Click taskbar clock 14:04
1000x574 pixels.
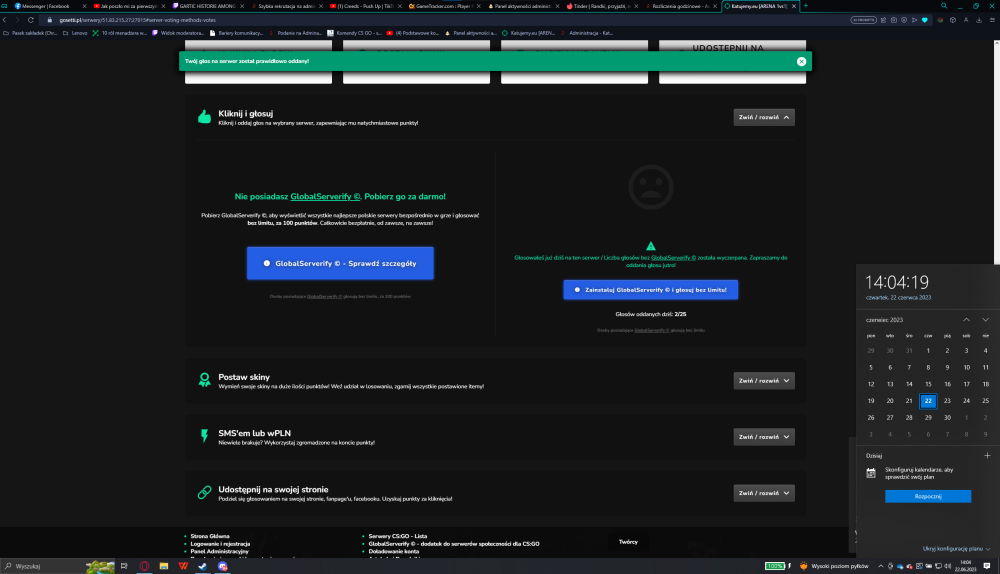966,566
